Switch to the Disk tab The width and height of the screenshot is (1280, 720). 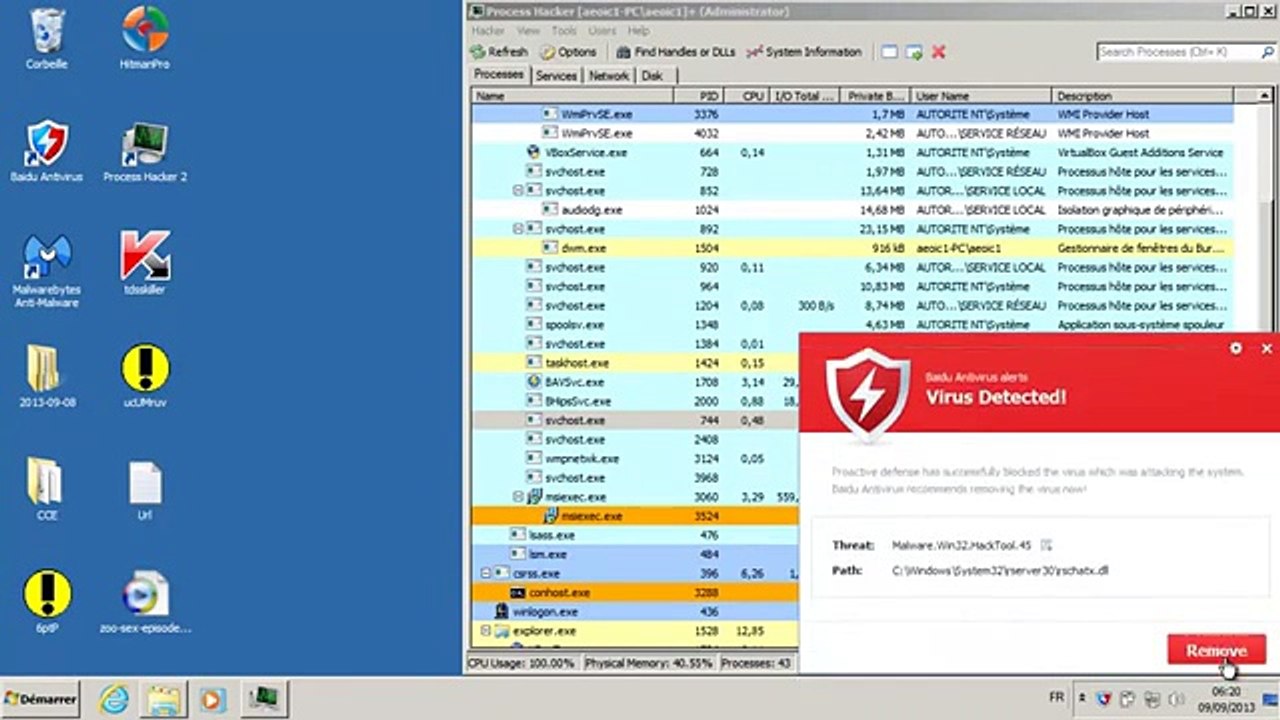(652, 76)
